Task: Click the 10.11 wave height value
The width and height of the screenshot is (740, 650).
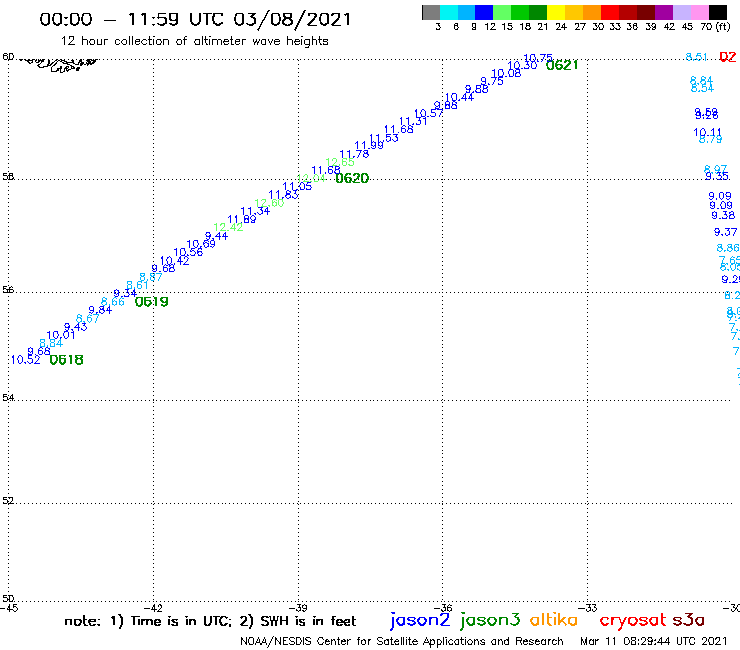Action: point(707,132)
